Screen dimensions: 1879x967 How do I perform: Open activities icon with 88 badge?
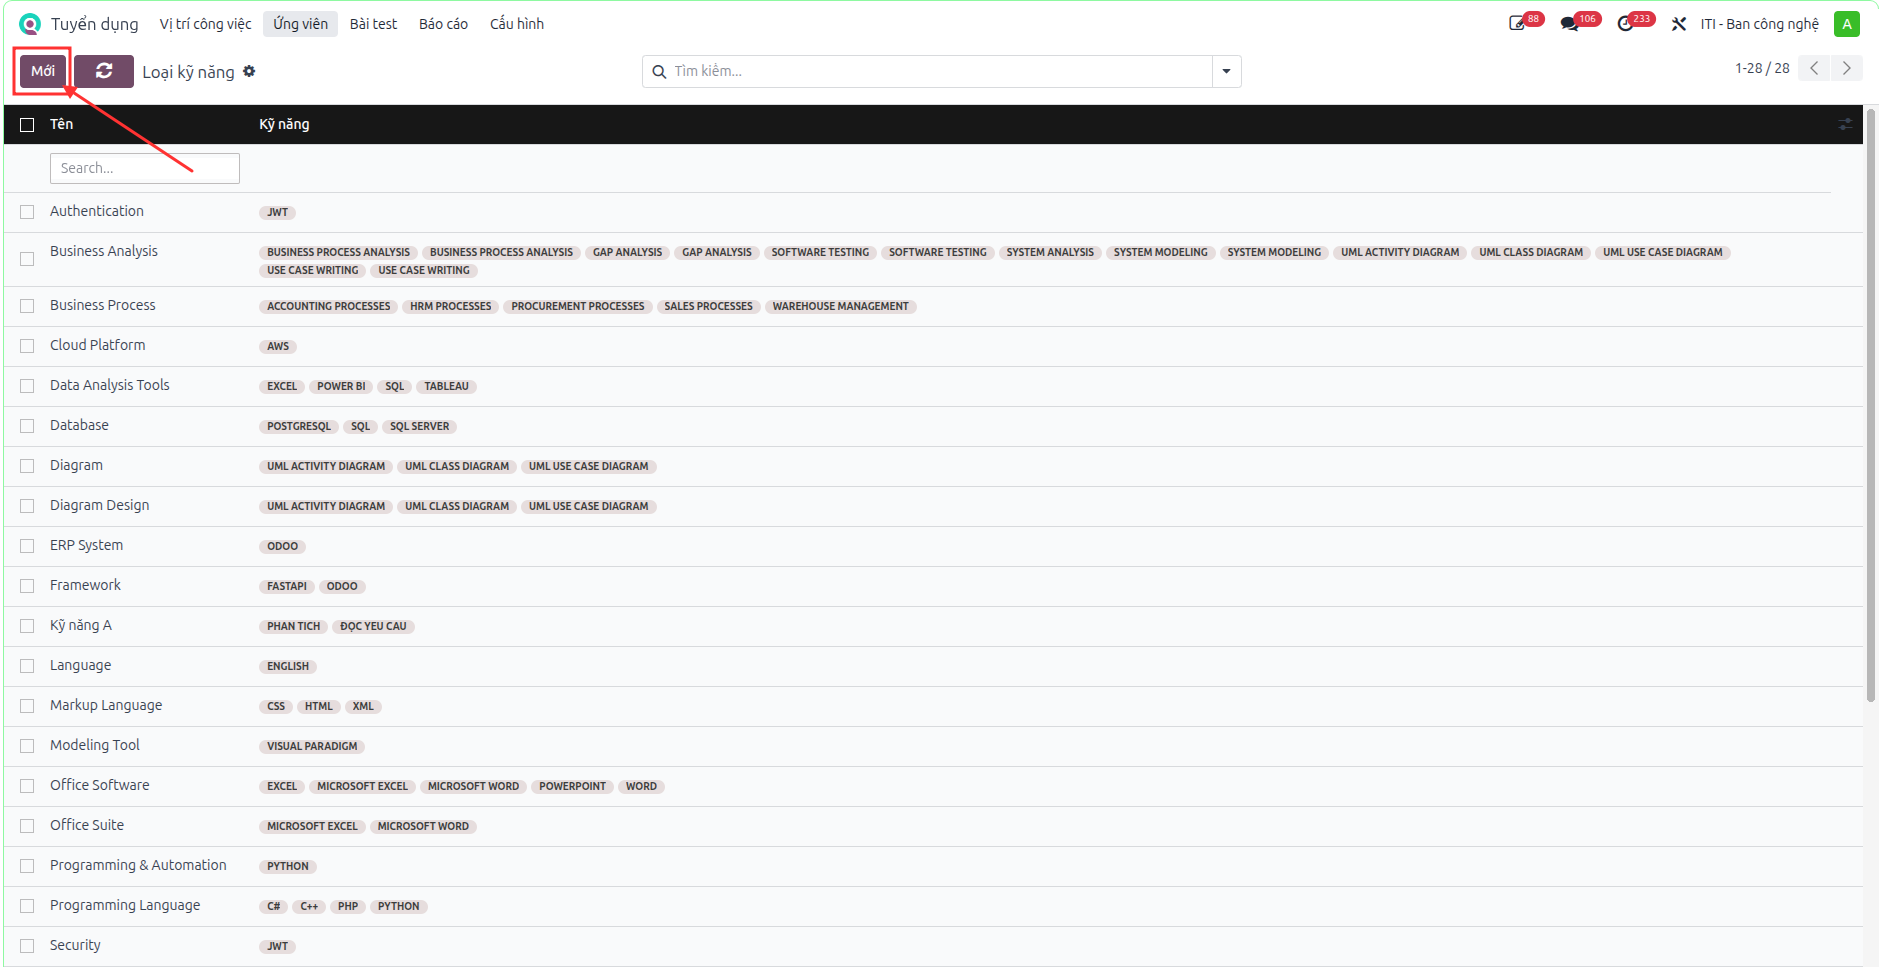pos(1518,24)
